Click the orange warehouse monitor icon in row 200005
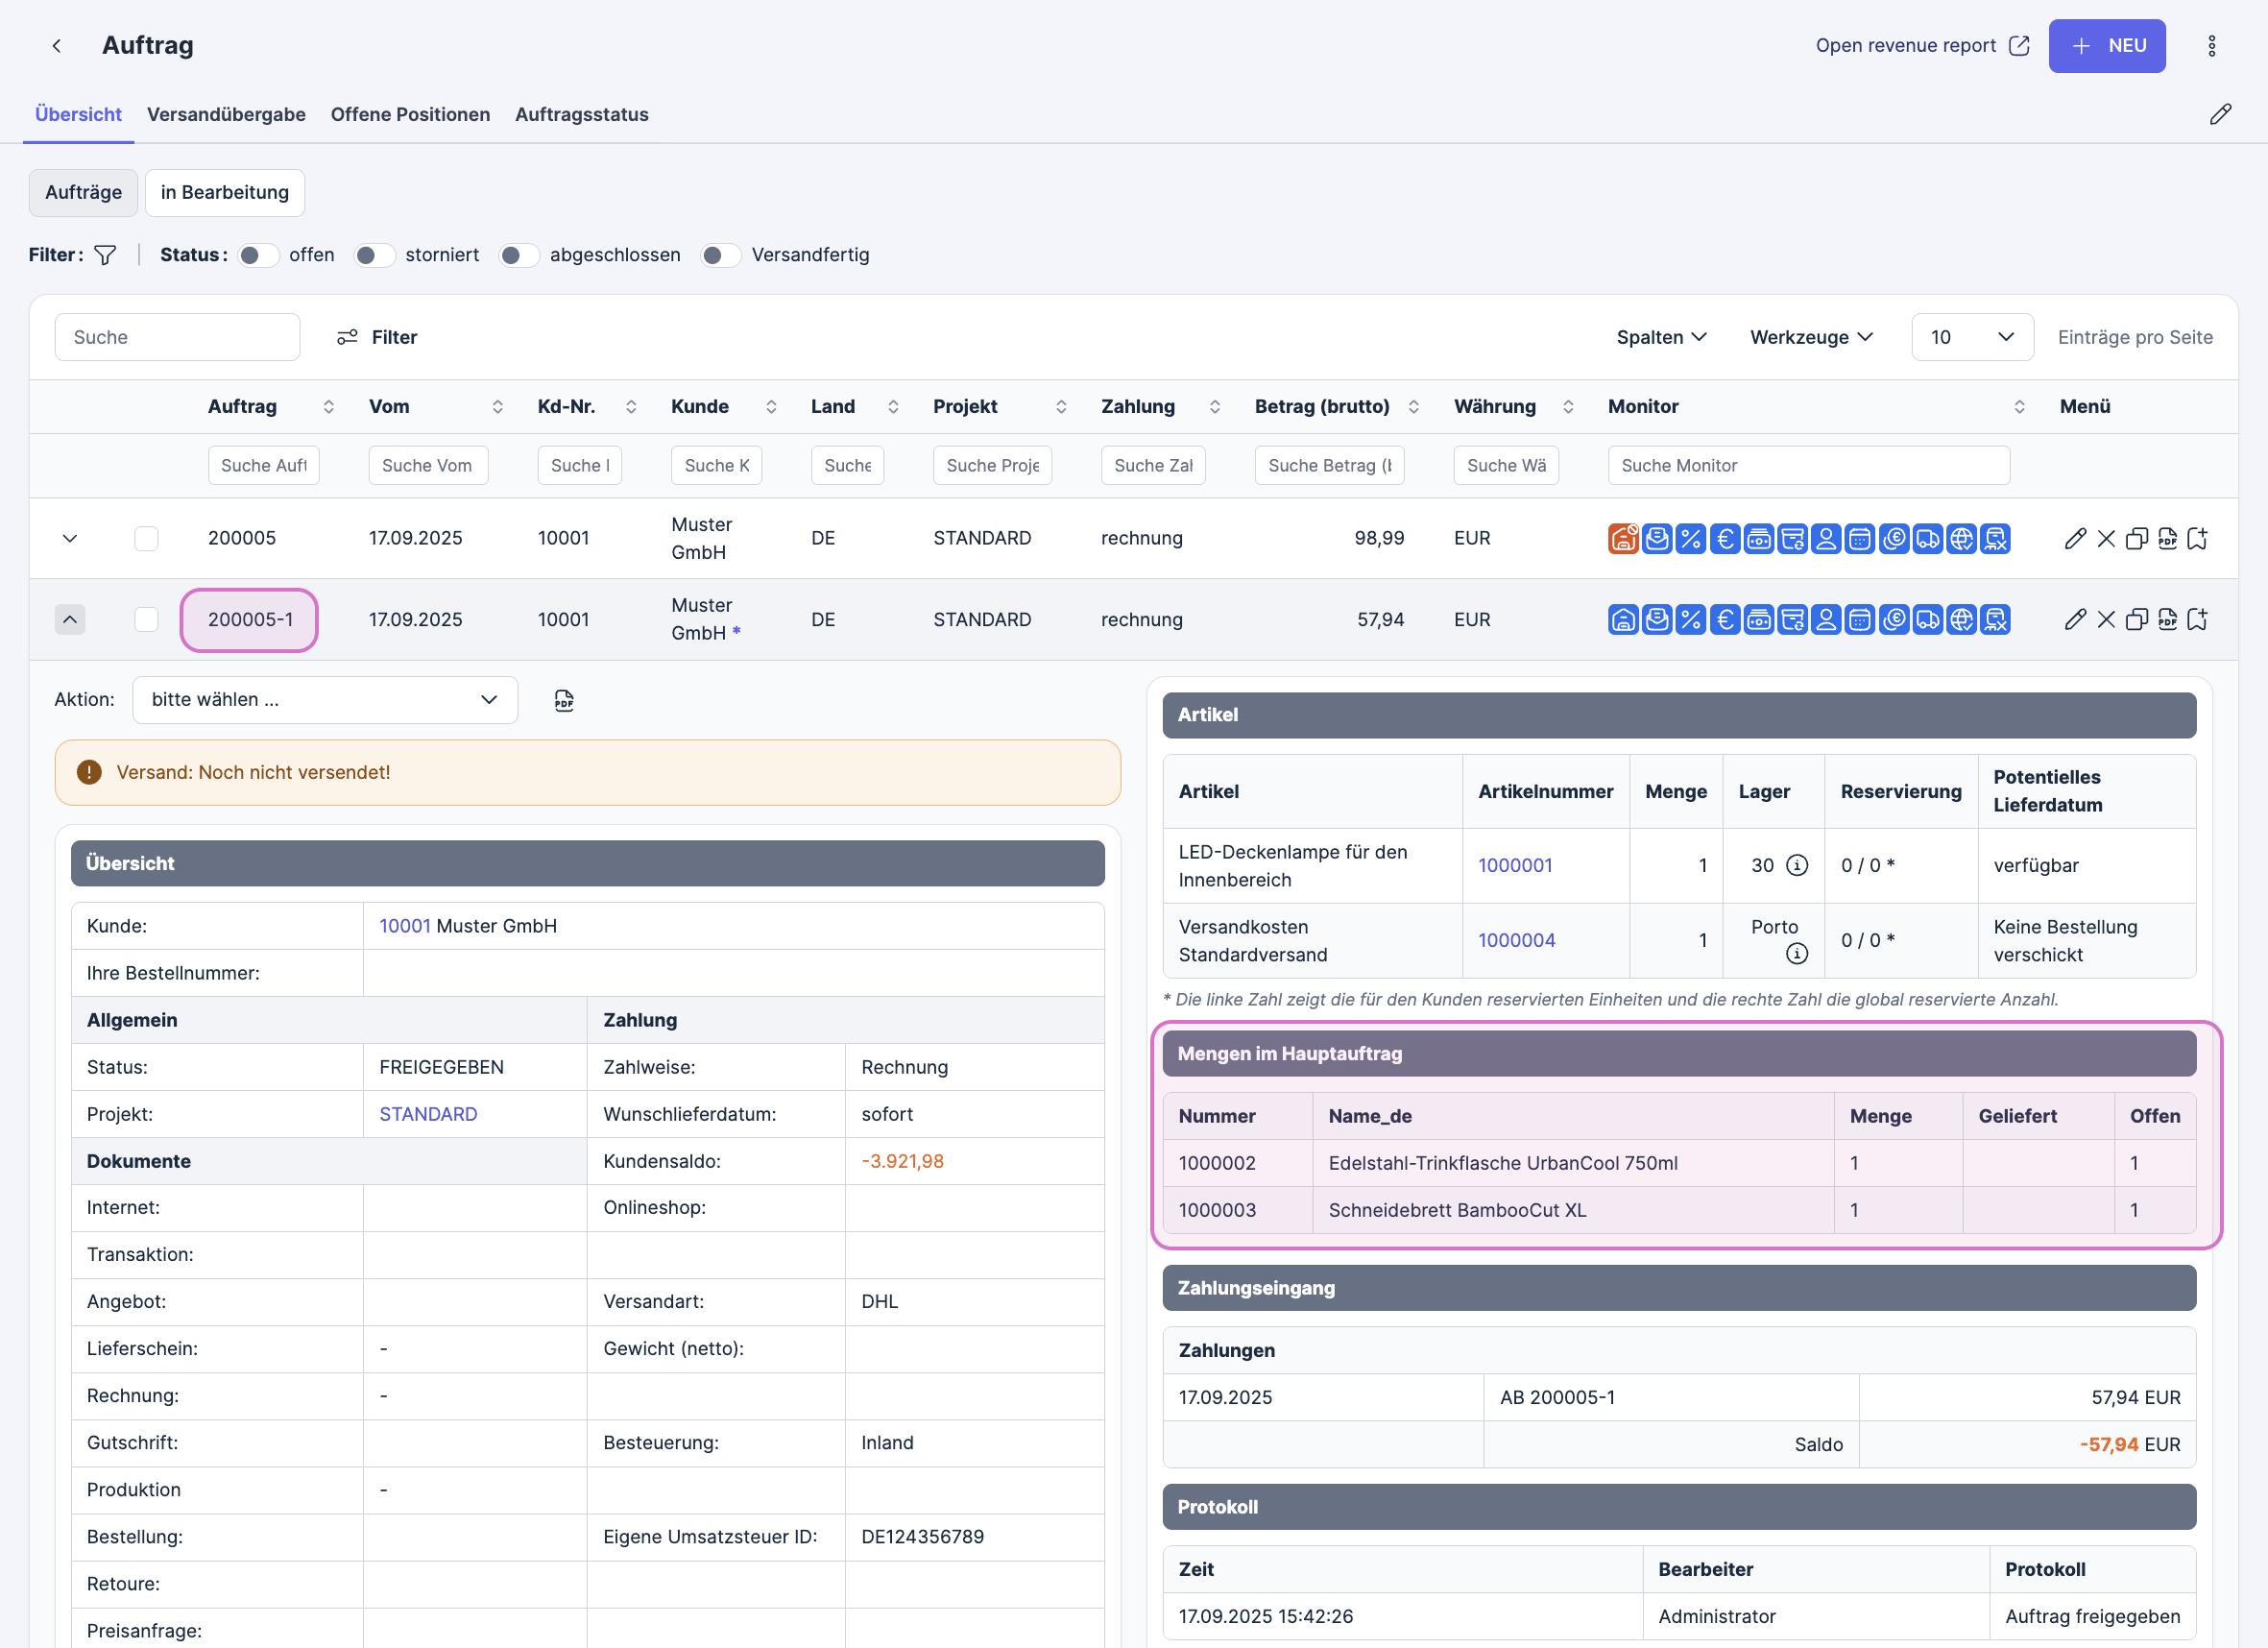Screen dimensions: 2268x1648 (1623, 539)
